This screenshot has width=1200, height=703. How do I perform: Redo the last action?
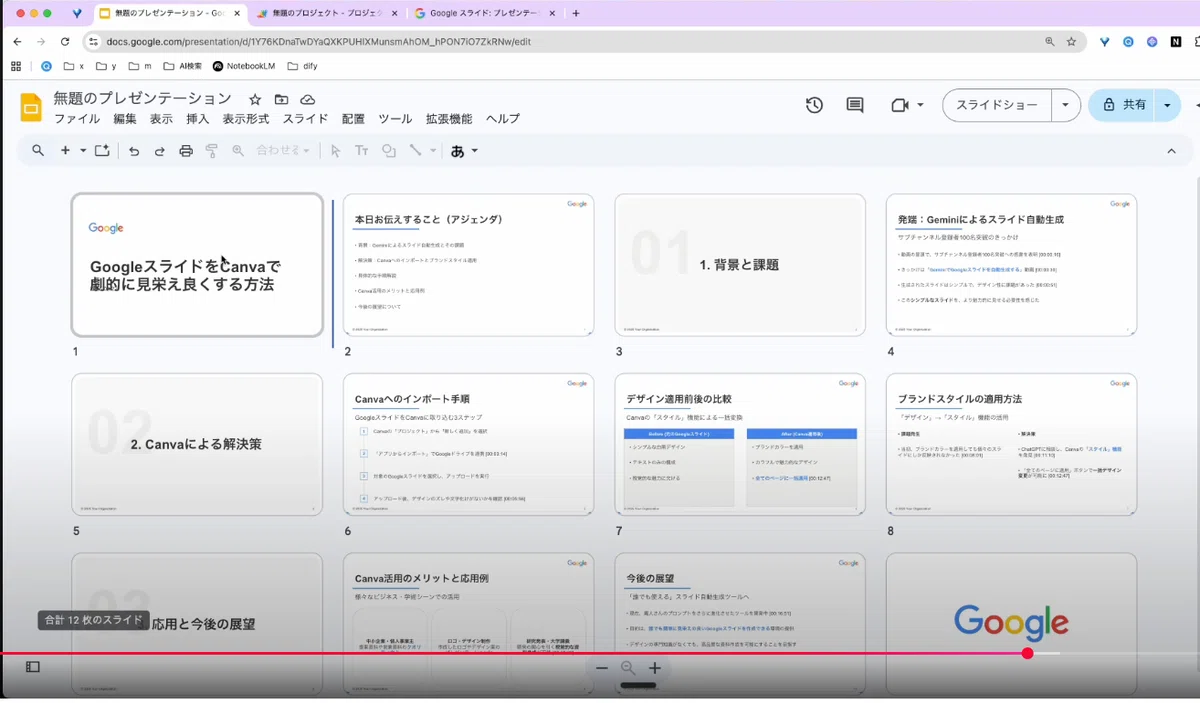point(160,151)
